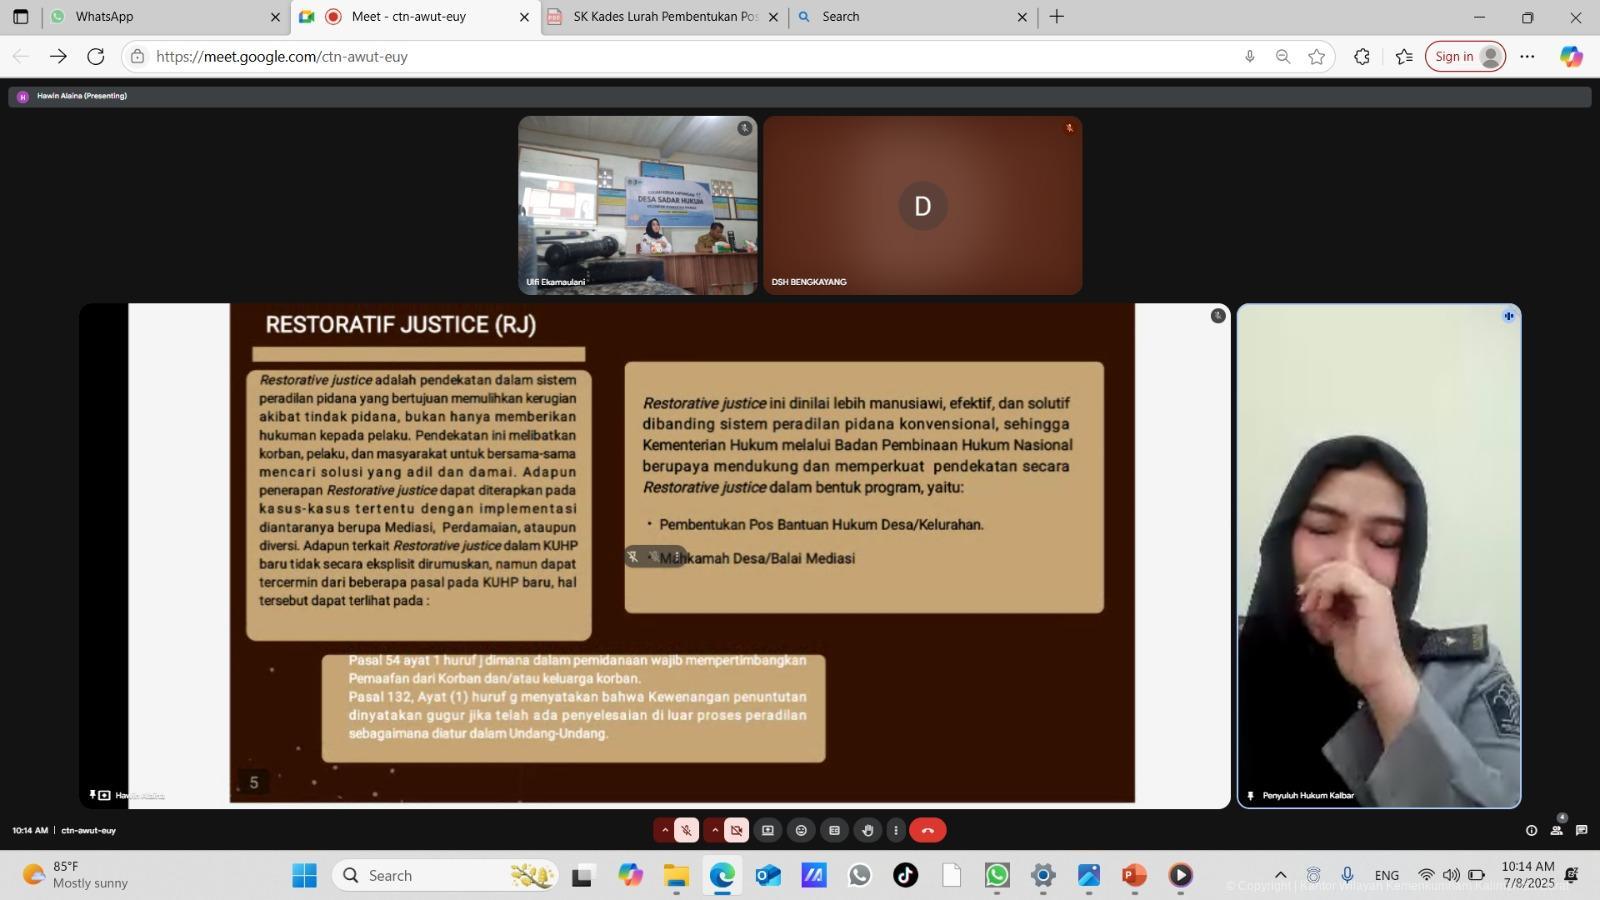This screenshot has height=900, width=1600.
Task: Click the Present now screen-share icon
Action: 768,830
